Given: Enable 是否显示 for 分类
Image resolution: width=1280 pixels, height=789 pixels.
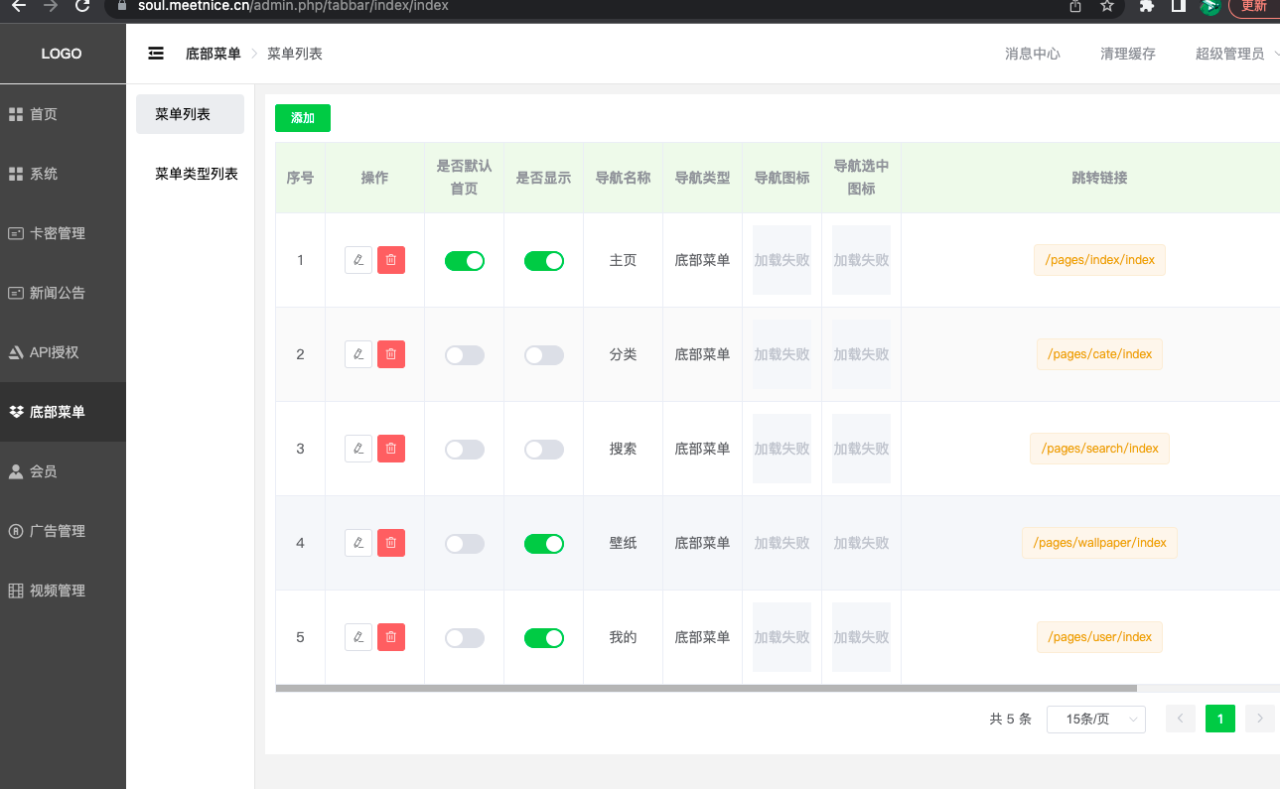Looking at the screenshot, I should point(544,354).
